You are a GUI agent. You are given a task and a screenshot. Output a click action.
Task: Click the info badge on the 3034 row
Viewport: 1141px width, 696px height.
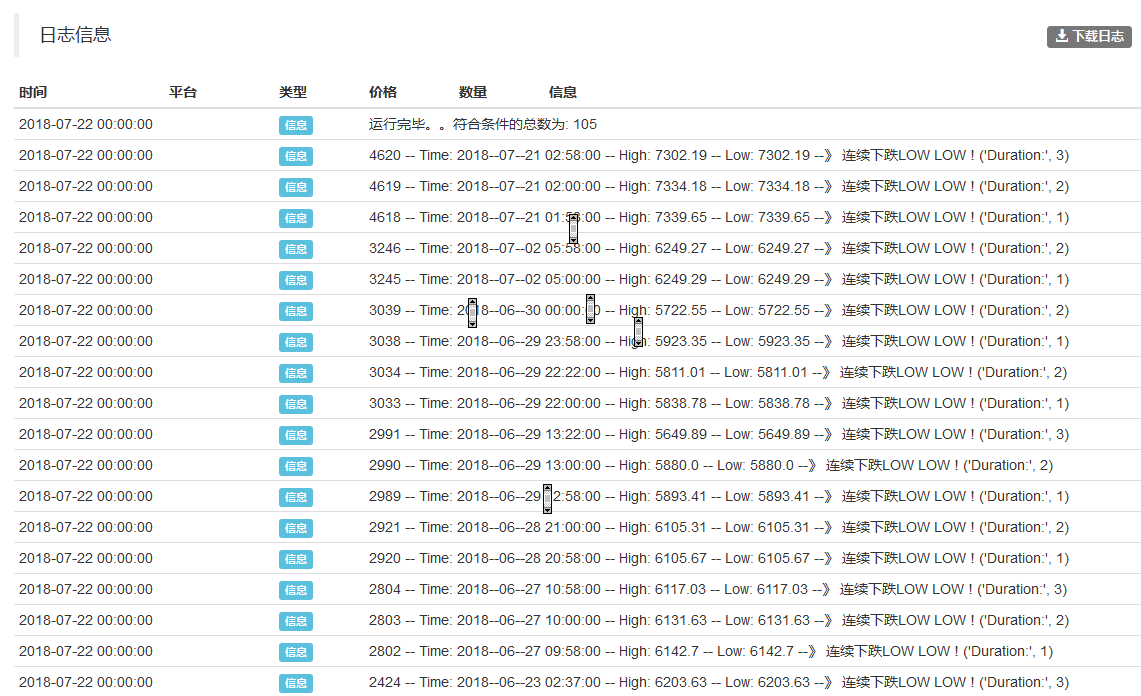[x=296, y=373]
